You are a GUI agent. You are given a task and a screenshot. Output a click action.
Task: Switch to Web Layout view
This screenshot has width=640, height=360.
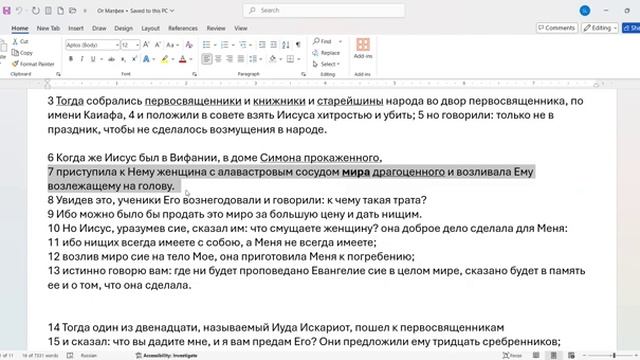click(571, 356)
